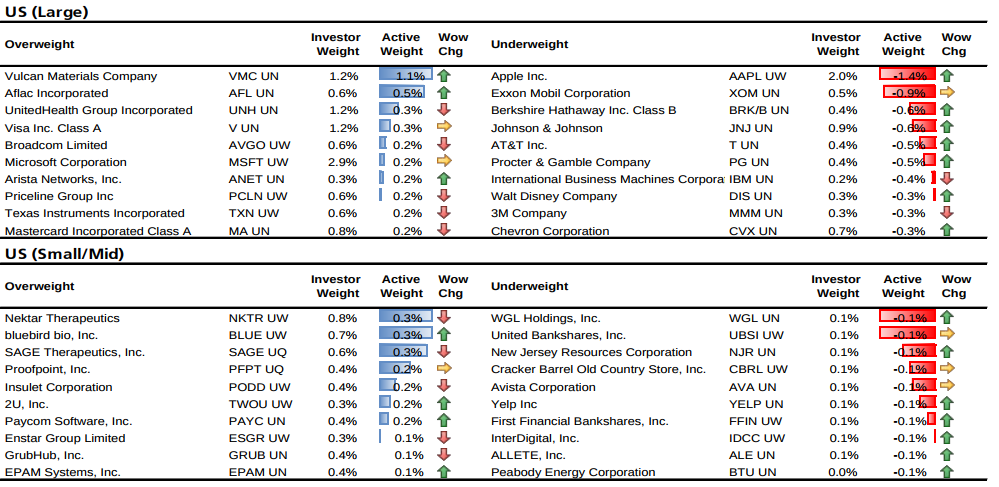Viewport: 999px width, 487px height.
Task: Click the red down arrow for IBM
Action: coord(947,179)
